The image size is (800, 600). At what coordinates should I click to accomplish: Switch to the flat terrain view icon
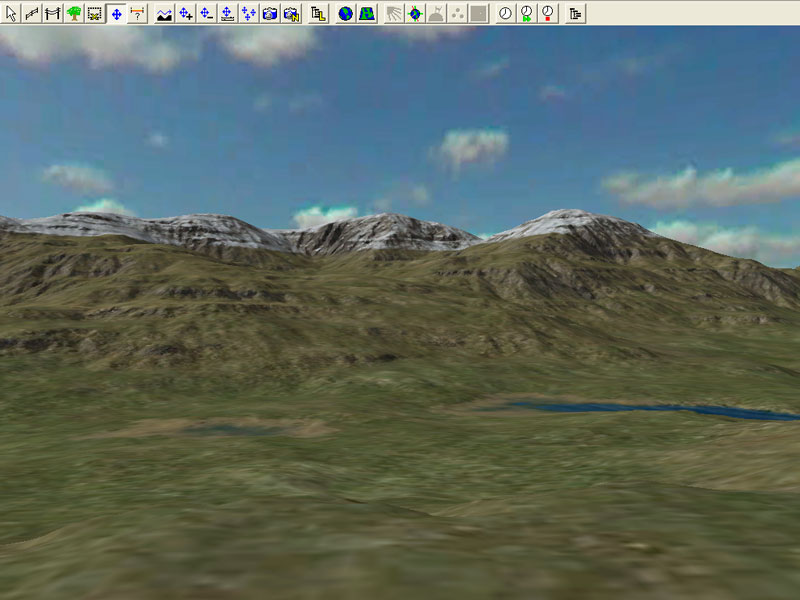pyautogui.click(x=366, y=14)
